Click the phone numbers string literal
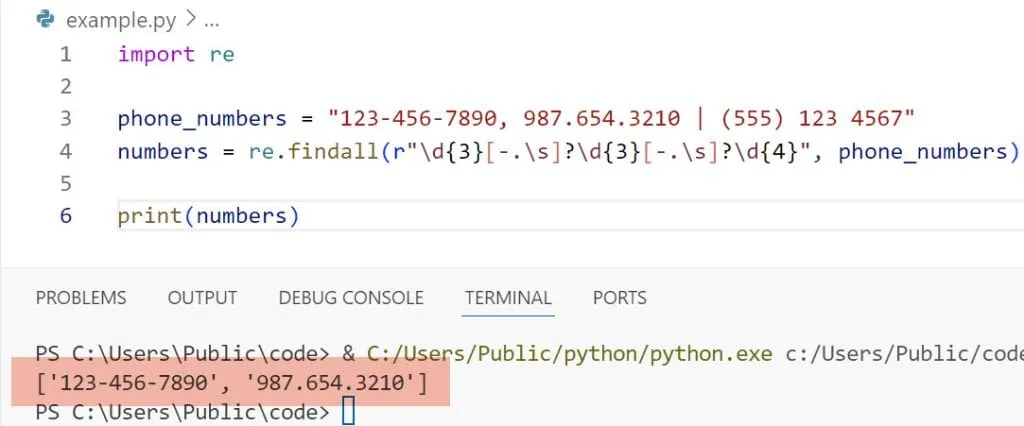This screenshot has width=1024, height=426. (x=622, y=119)
